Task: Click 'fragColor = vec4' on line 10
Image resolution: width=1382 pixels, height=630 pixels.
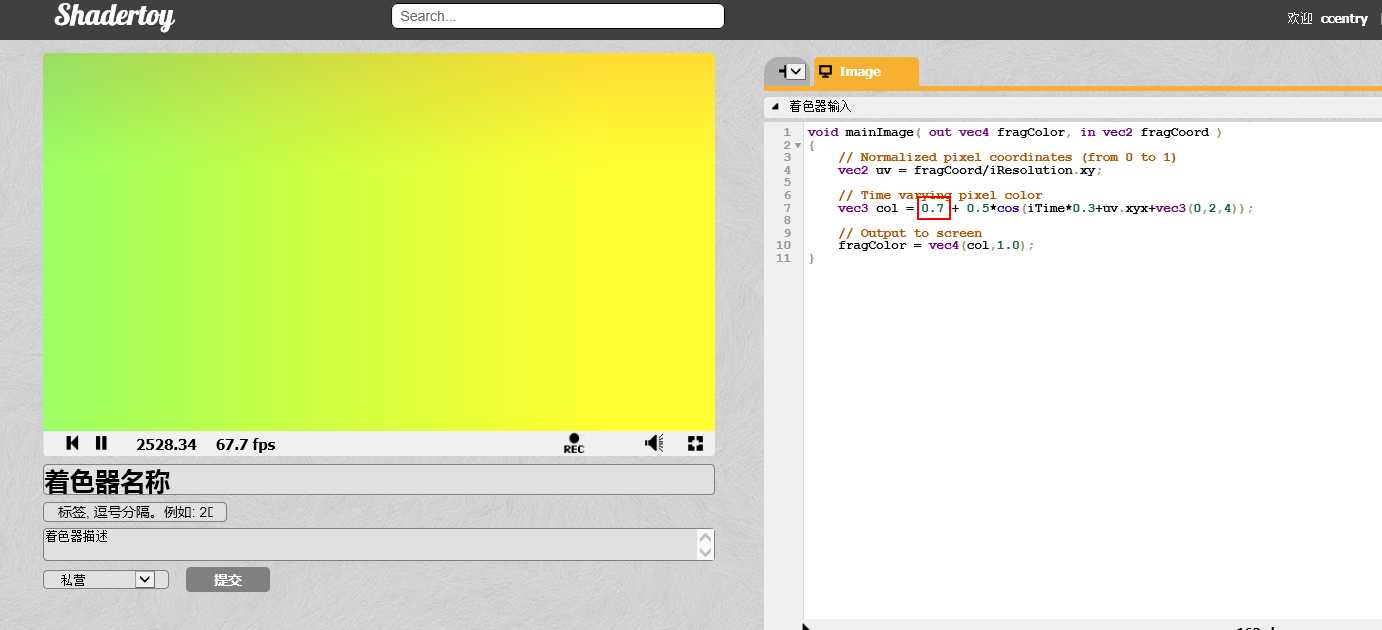Action: click(x=898, y=245)
